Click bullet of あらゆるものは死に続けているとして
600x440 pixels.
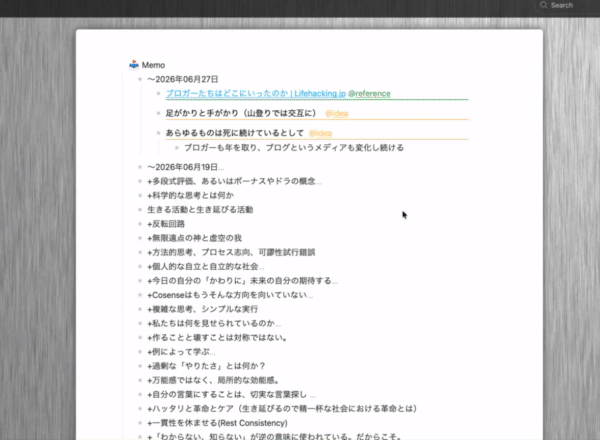(158, 133)
